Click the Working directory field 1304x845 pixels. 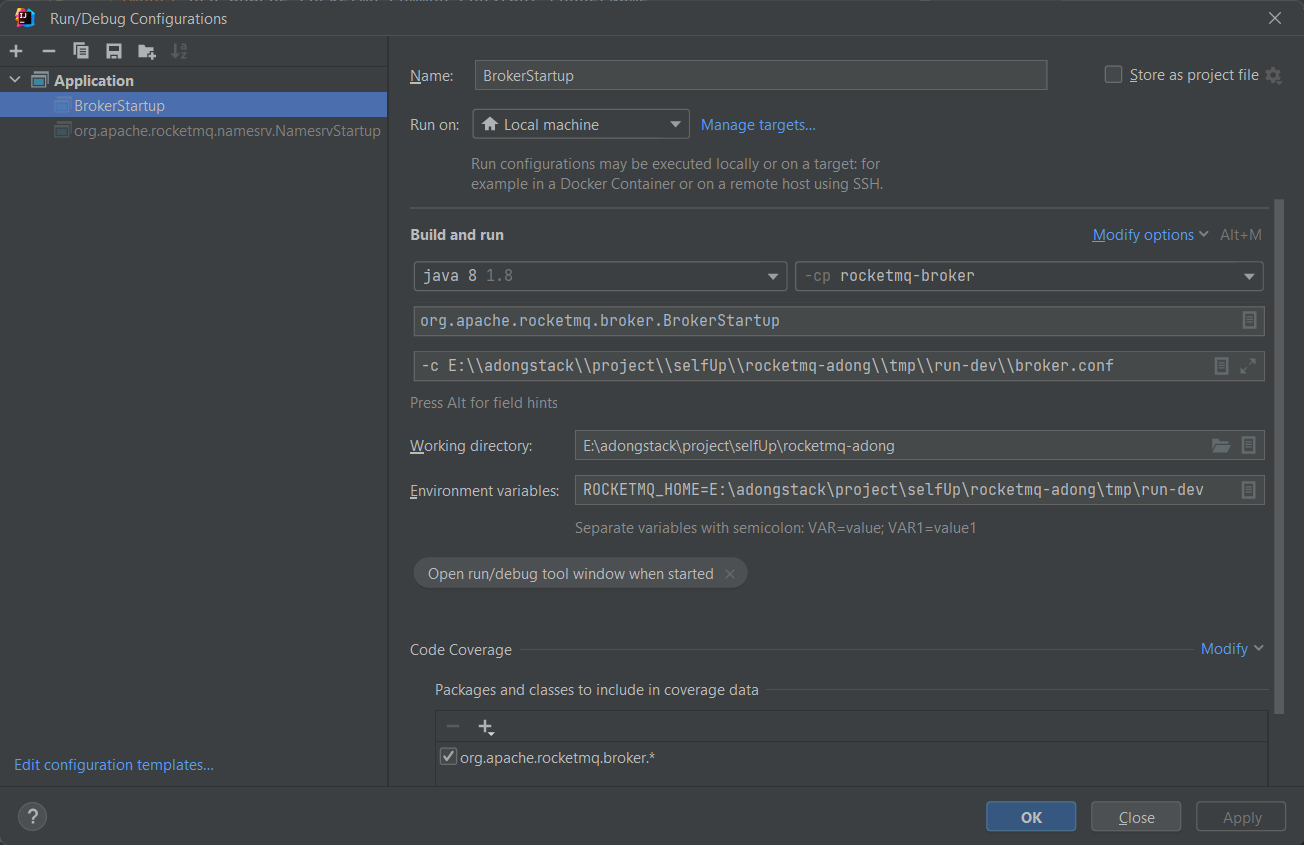point(920,445)
